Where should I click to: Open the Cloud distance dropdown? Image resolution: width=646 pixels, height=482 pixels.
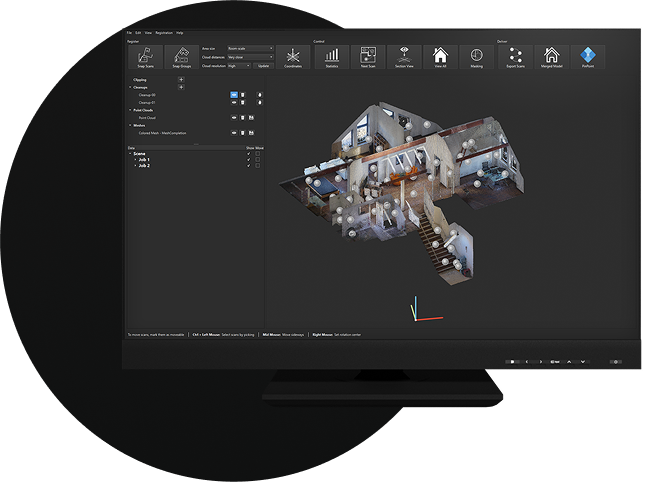[x=250, y=57]
